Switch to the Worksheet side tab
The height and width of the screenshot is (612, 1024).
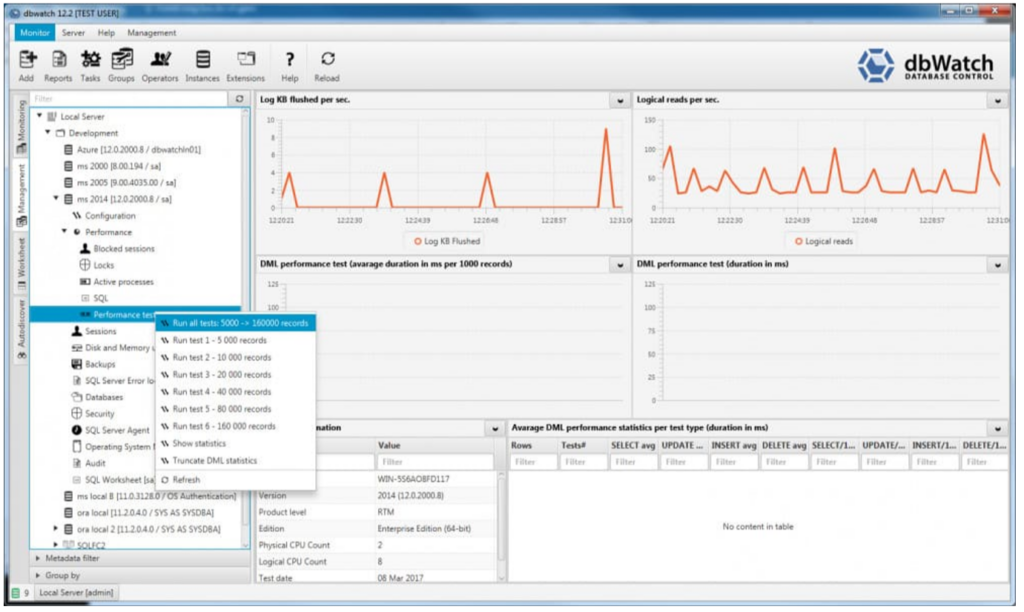pyautogui.click(x=22, y=264)
